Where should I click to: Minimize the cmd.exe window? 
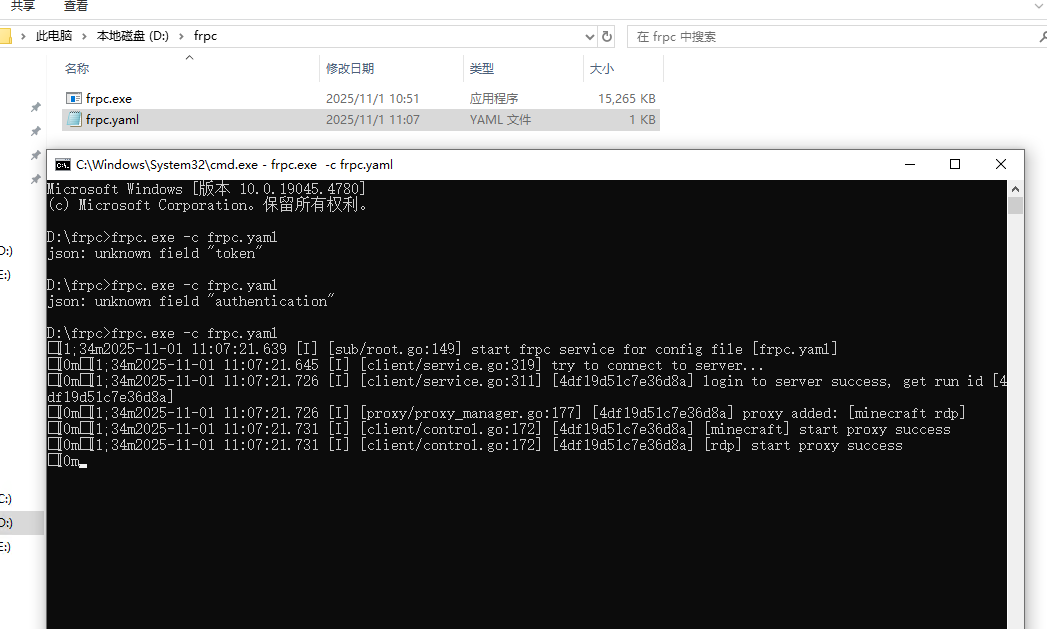[909, 164]
